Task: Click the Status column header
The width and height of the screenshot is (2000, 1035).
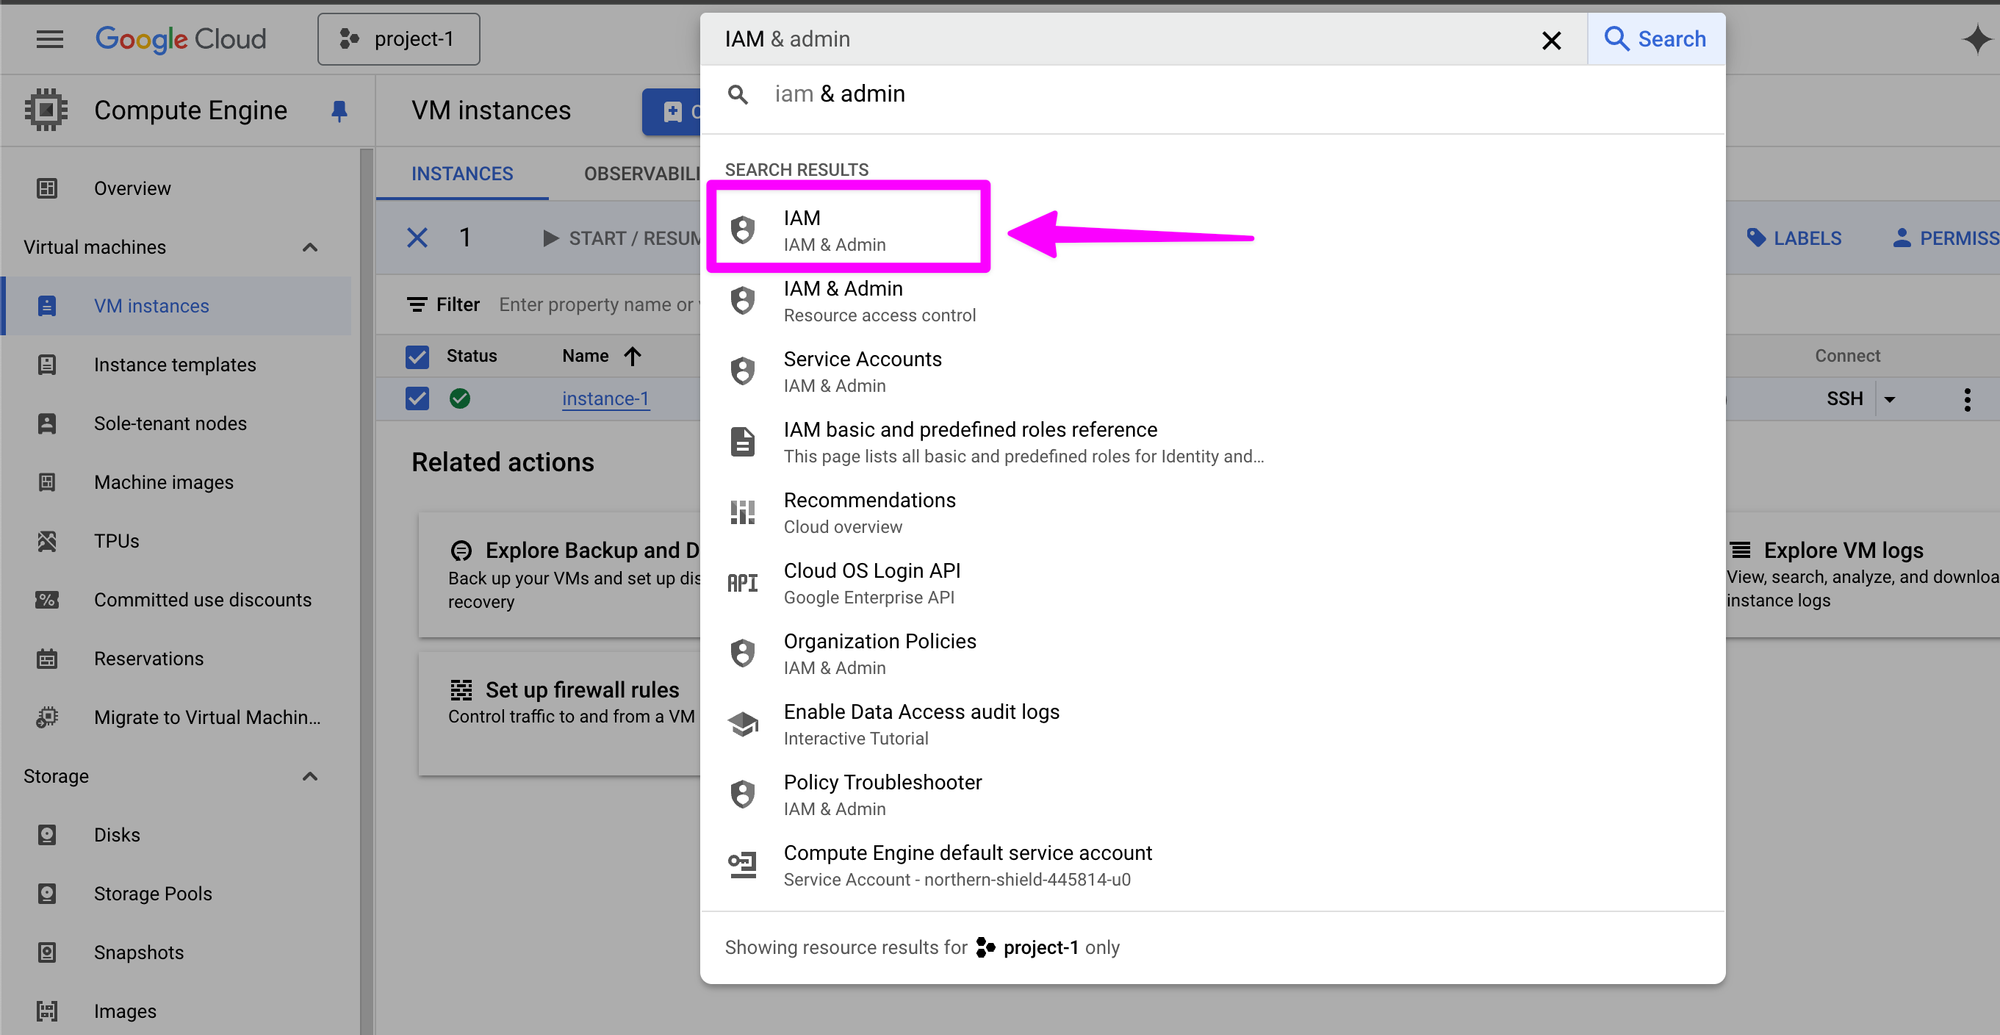Action: click(472, 356)
